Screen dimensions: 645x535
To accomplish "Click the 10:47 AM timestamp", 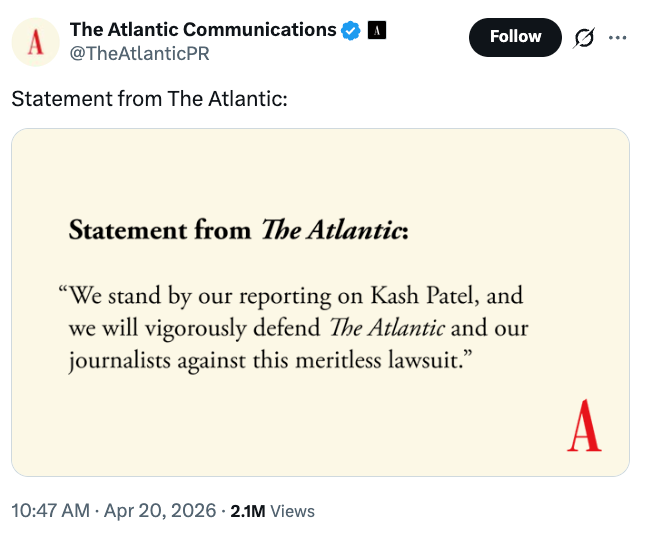I will 48,511.
